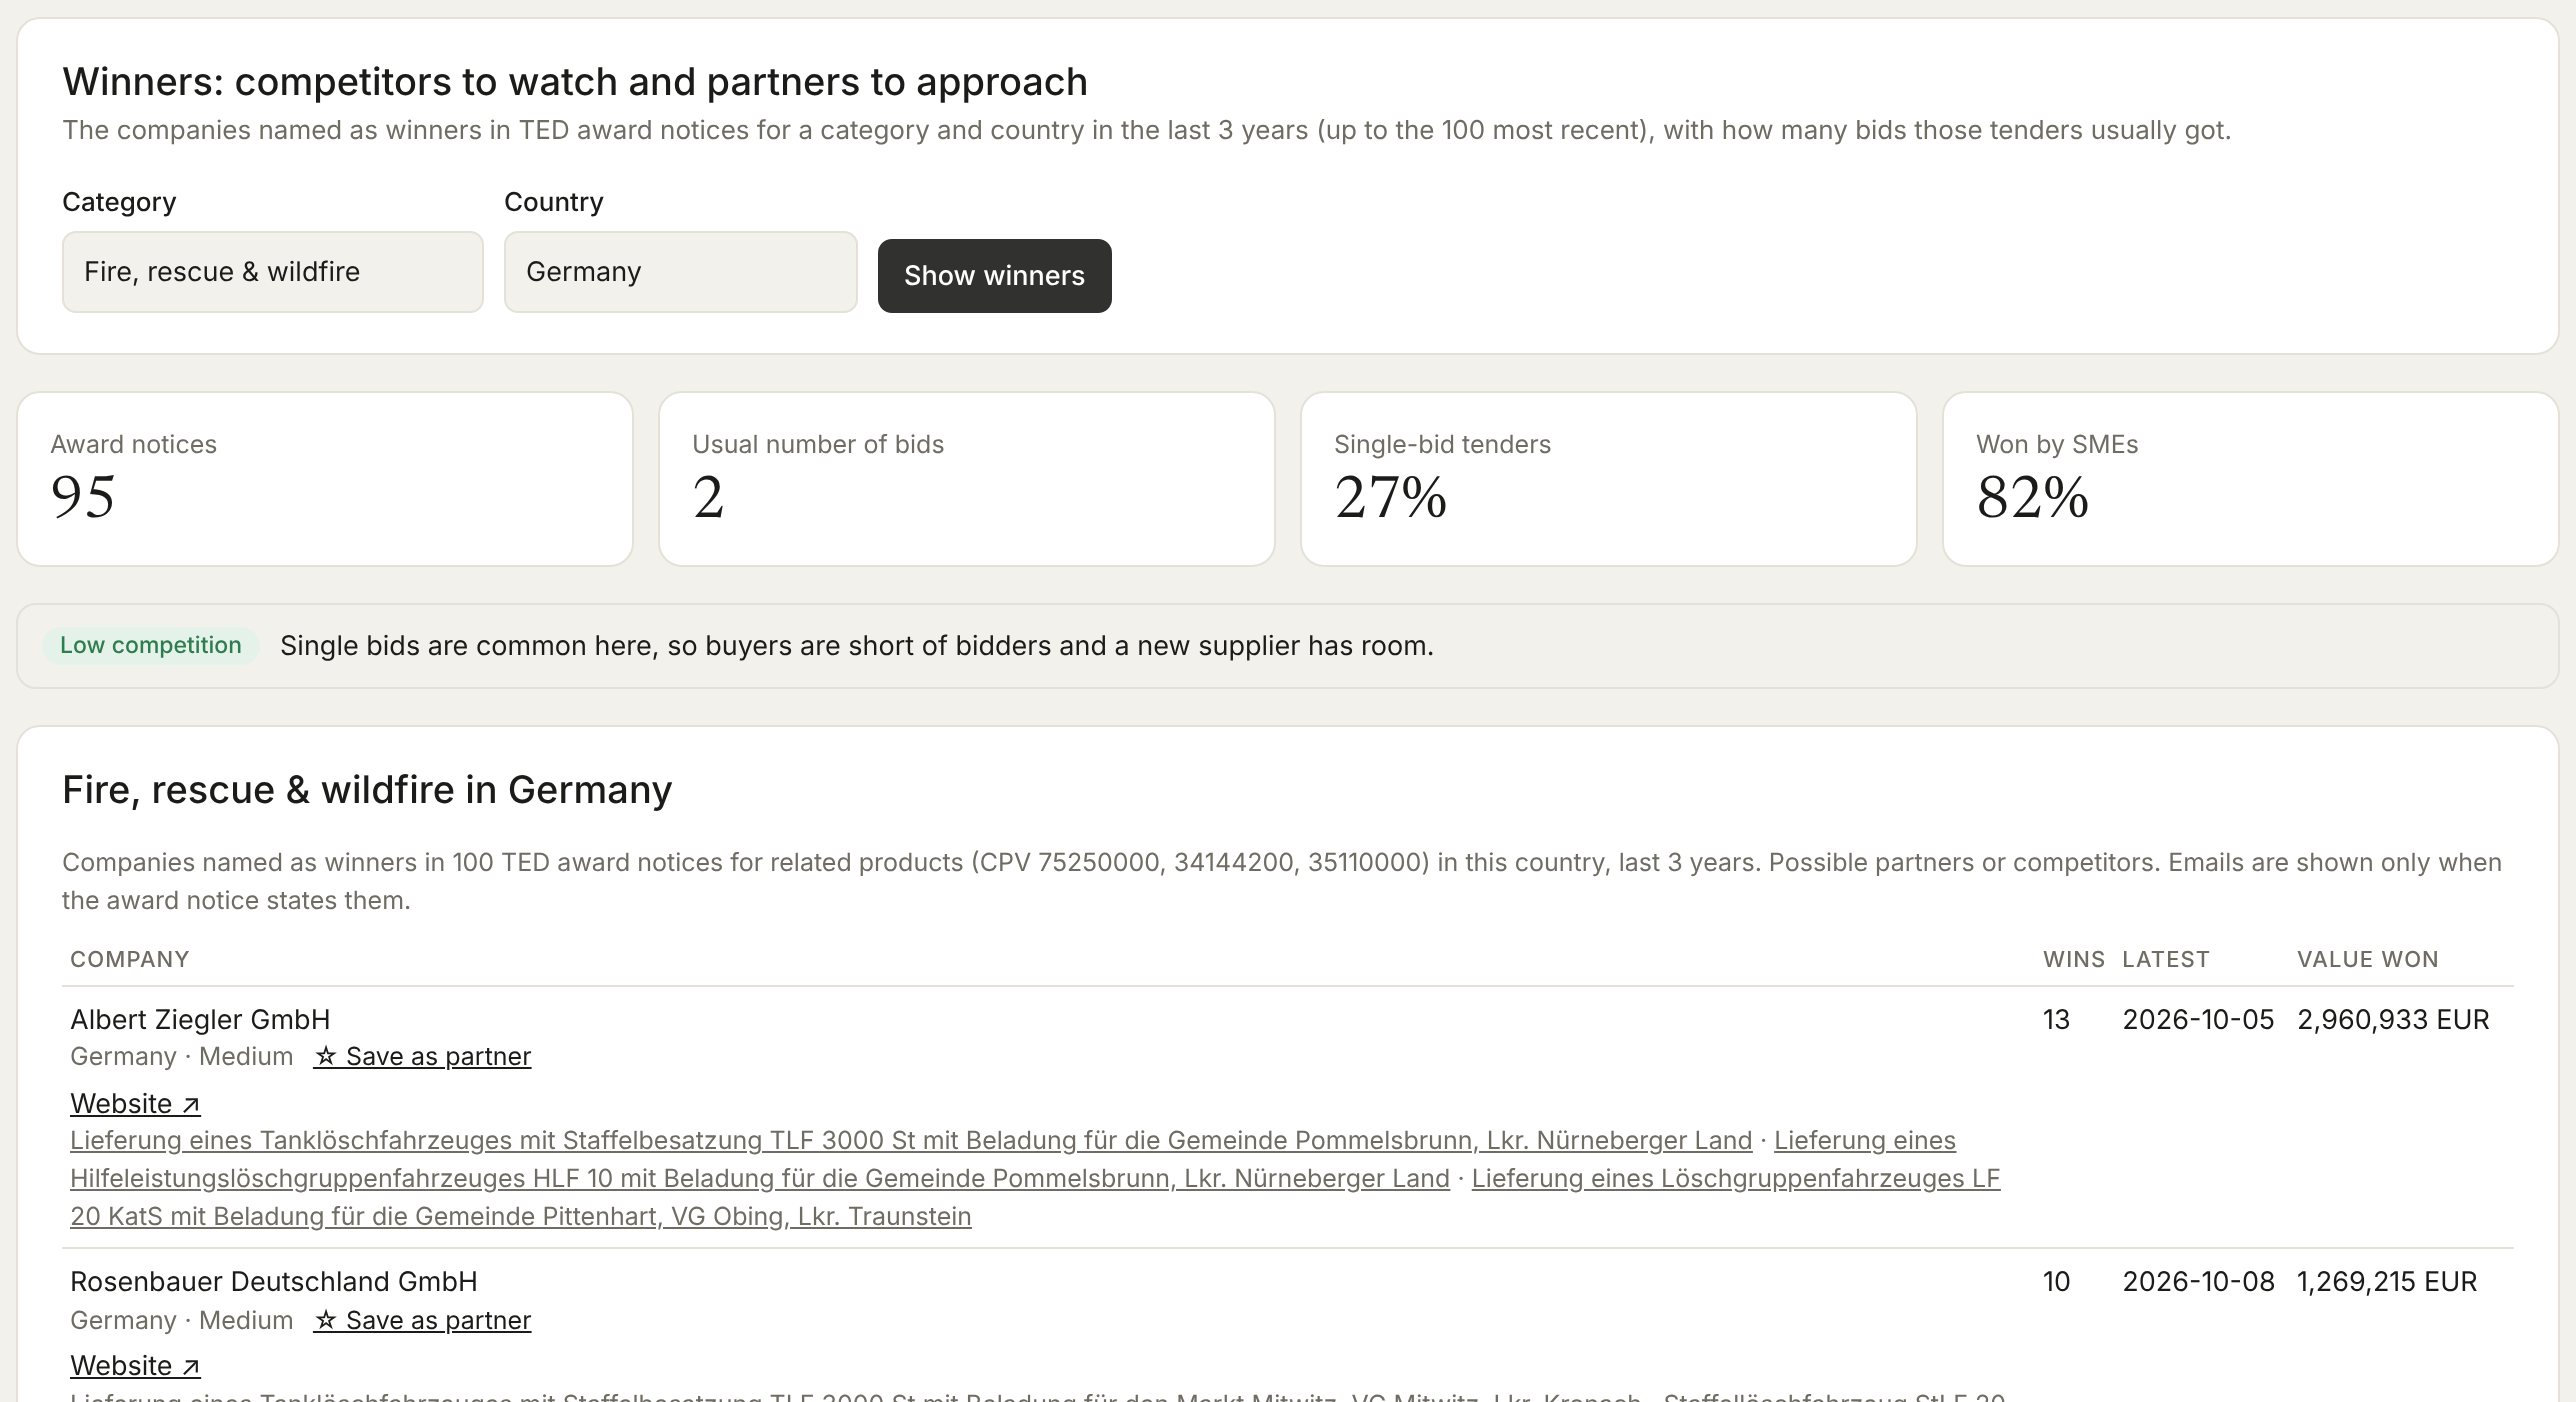Click the 2026-10-05 latest date cell
The height and width of the screenshot is (1402, 2576).
tap(2198, 1020)
